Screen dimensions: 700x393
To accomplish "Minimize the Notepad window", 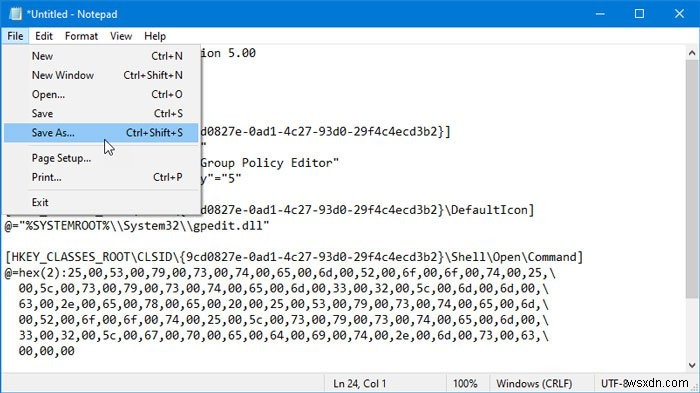I will point(600,14).
